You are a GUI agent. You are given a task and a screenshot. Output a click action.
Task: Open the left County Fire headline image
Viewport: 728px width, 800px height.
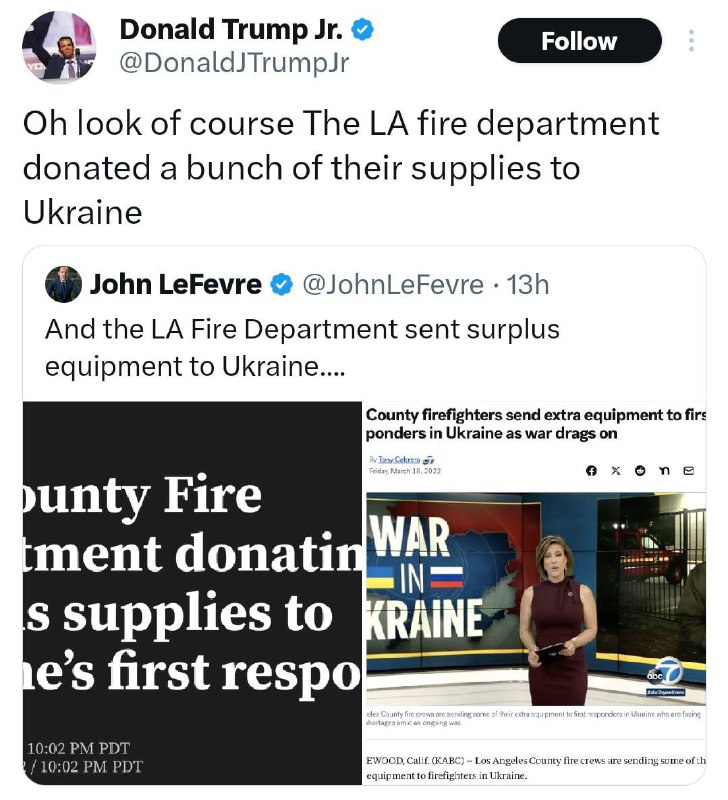coord(192,593)
